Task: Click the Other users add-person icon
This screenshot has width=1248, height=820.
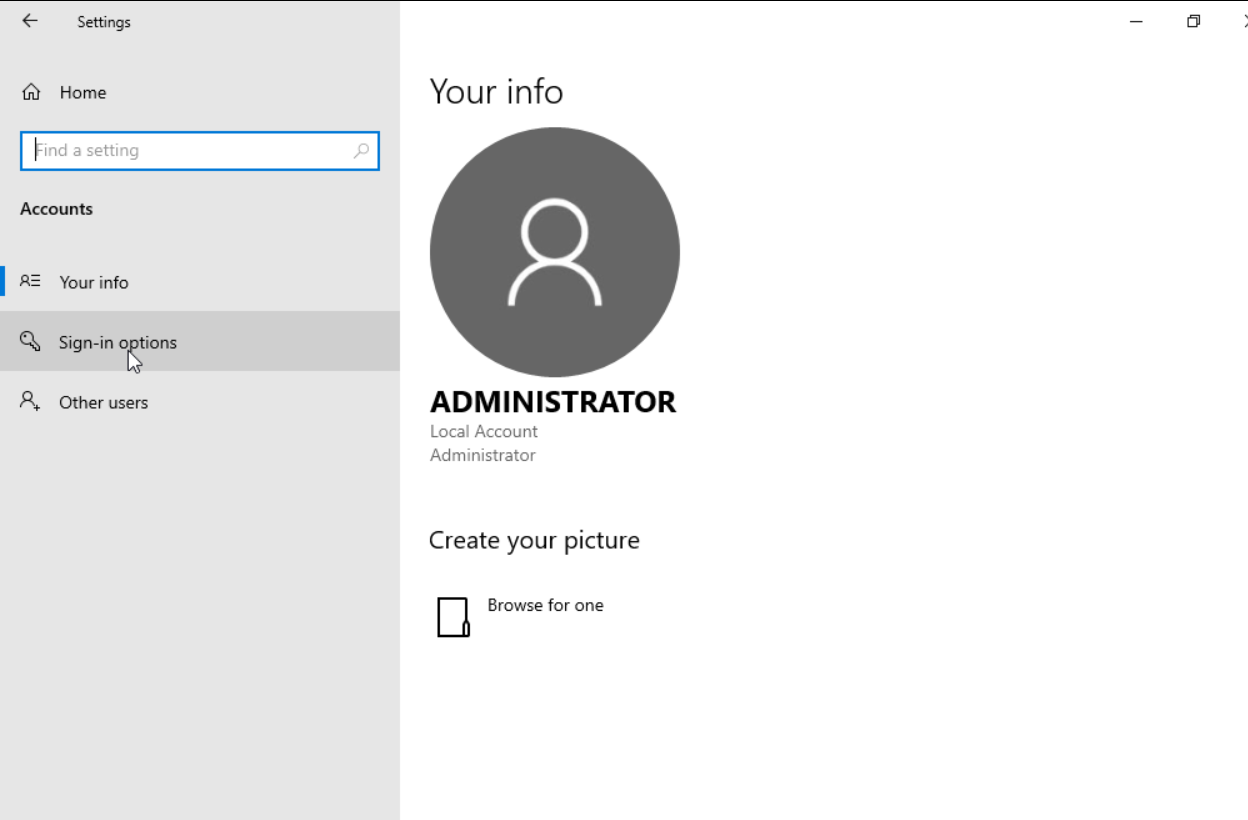Action: (x=31, y=401)
